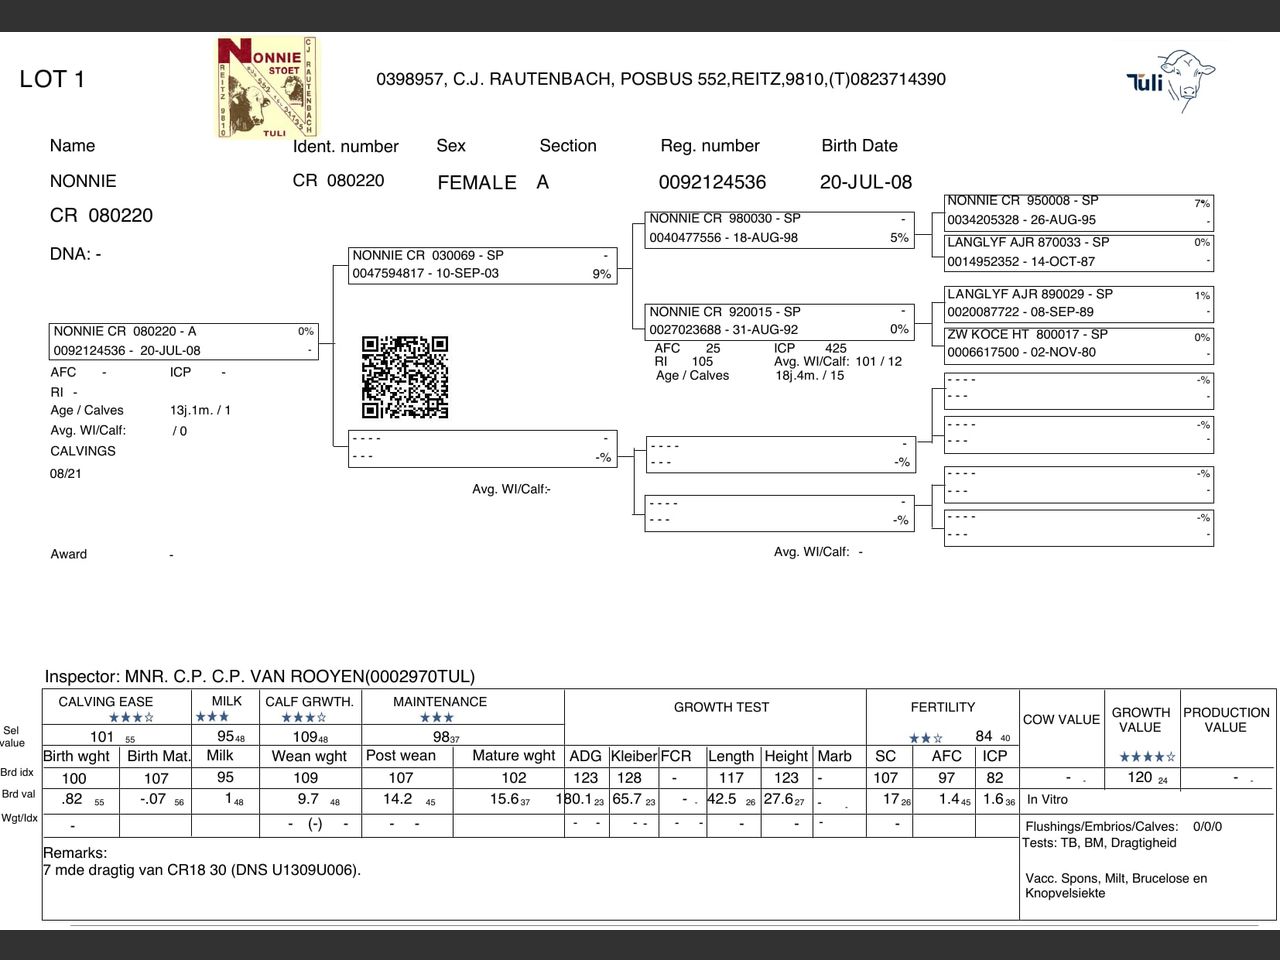Click the DNA: - field
The height and width of the screenshot is (960, 1280).
click(75, 254)
